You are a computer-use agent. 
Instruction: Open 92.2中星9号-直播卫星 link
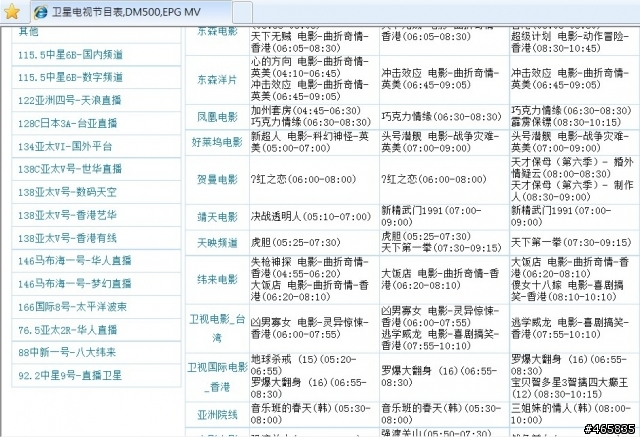(x=70, y=375)
